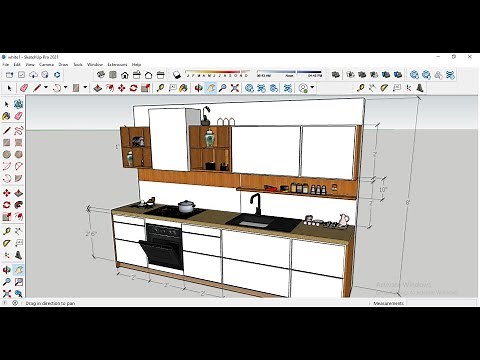Select the 3D Text tool in left palette
Image resolution: width=480 pixels, height=360 pixels.
click(x=19, y=255)
